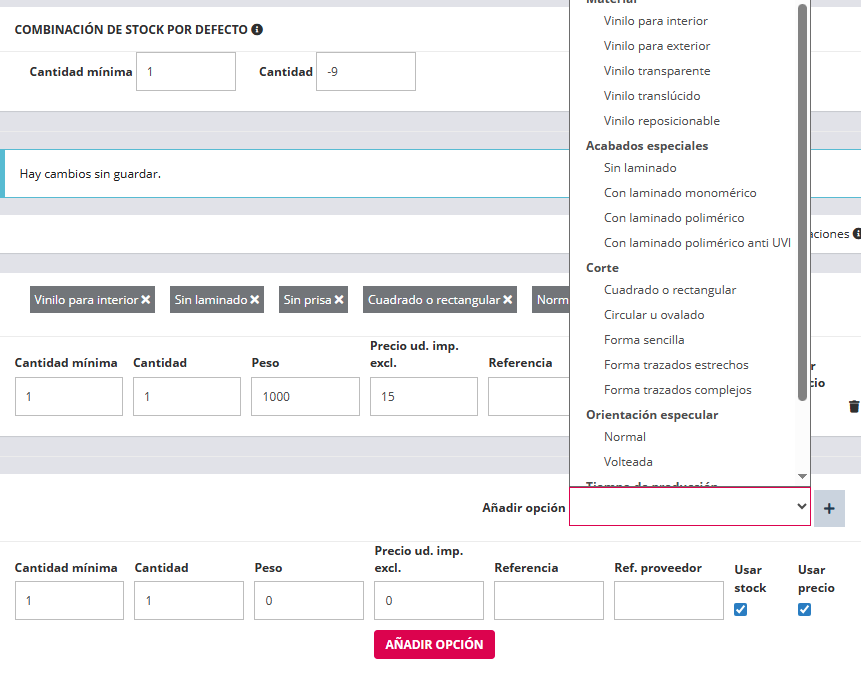Select 'Volteada' orientation option
Image resolution: width=861 pixels, height=675 pixels.
pyautogui.click(x=628, y=462)
